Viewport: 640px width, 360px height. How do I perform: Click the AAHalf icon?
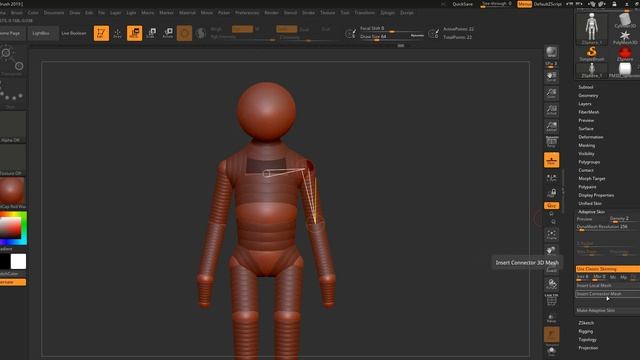click(551, 126)
